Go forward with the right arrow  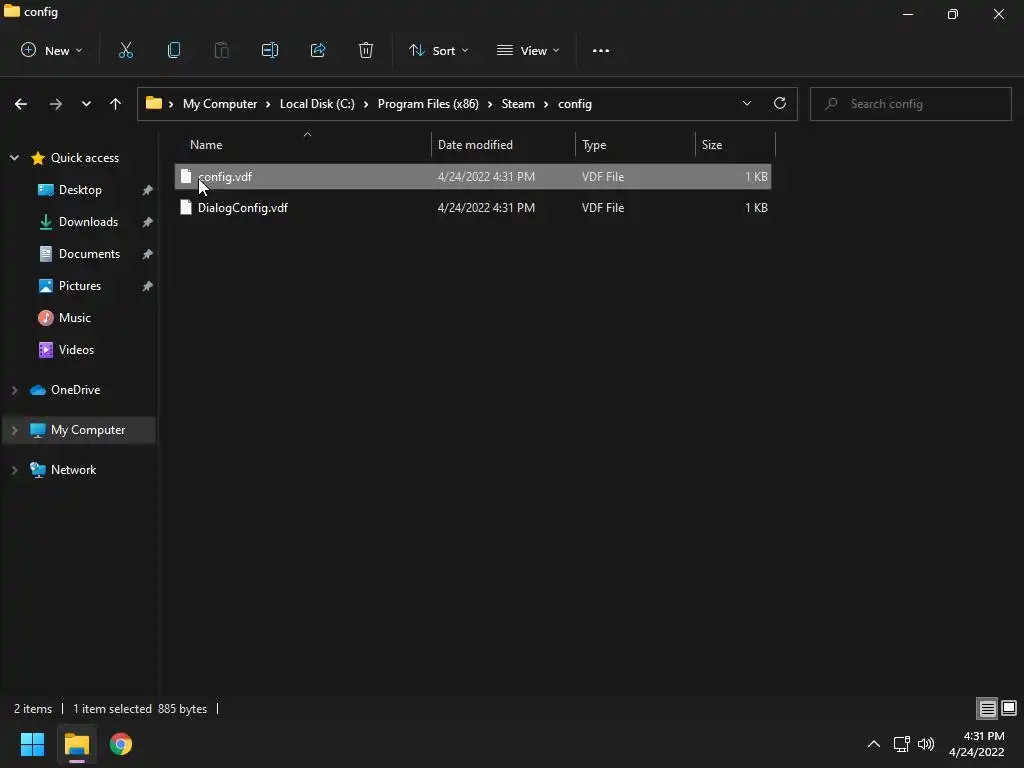(x=56, y=104)
